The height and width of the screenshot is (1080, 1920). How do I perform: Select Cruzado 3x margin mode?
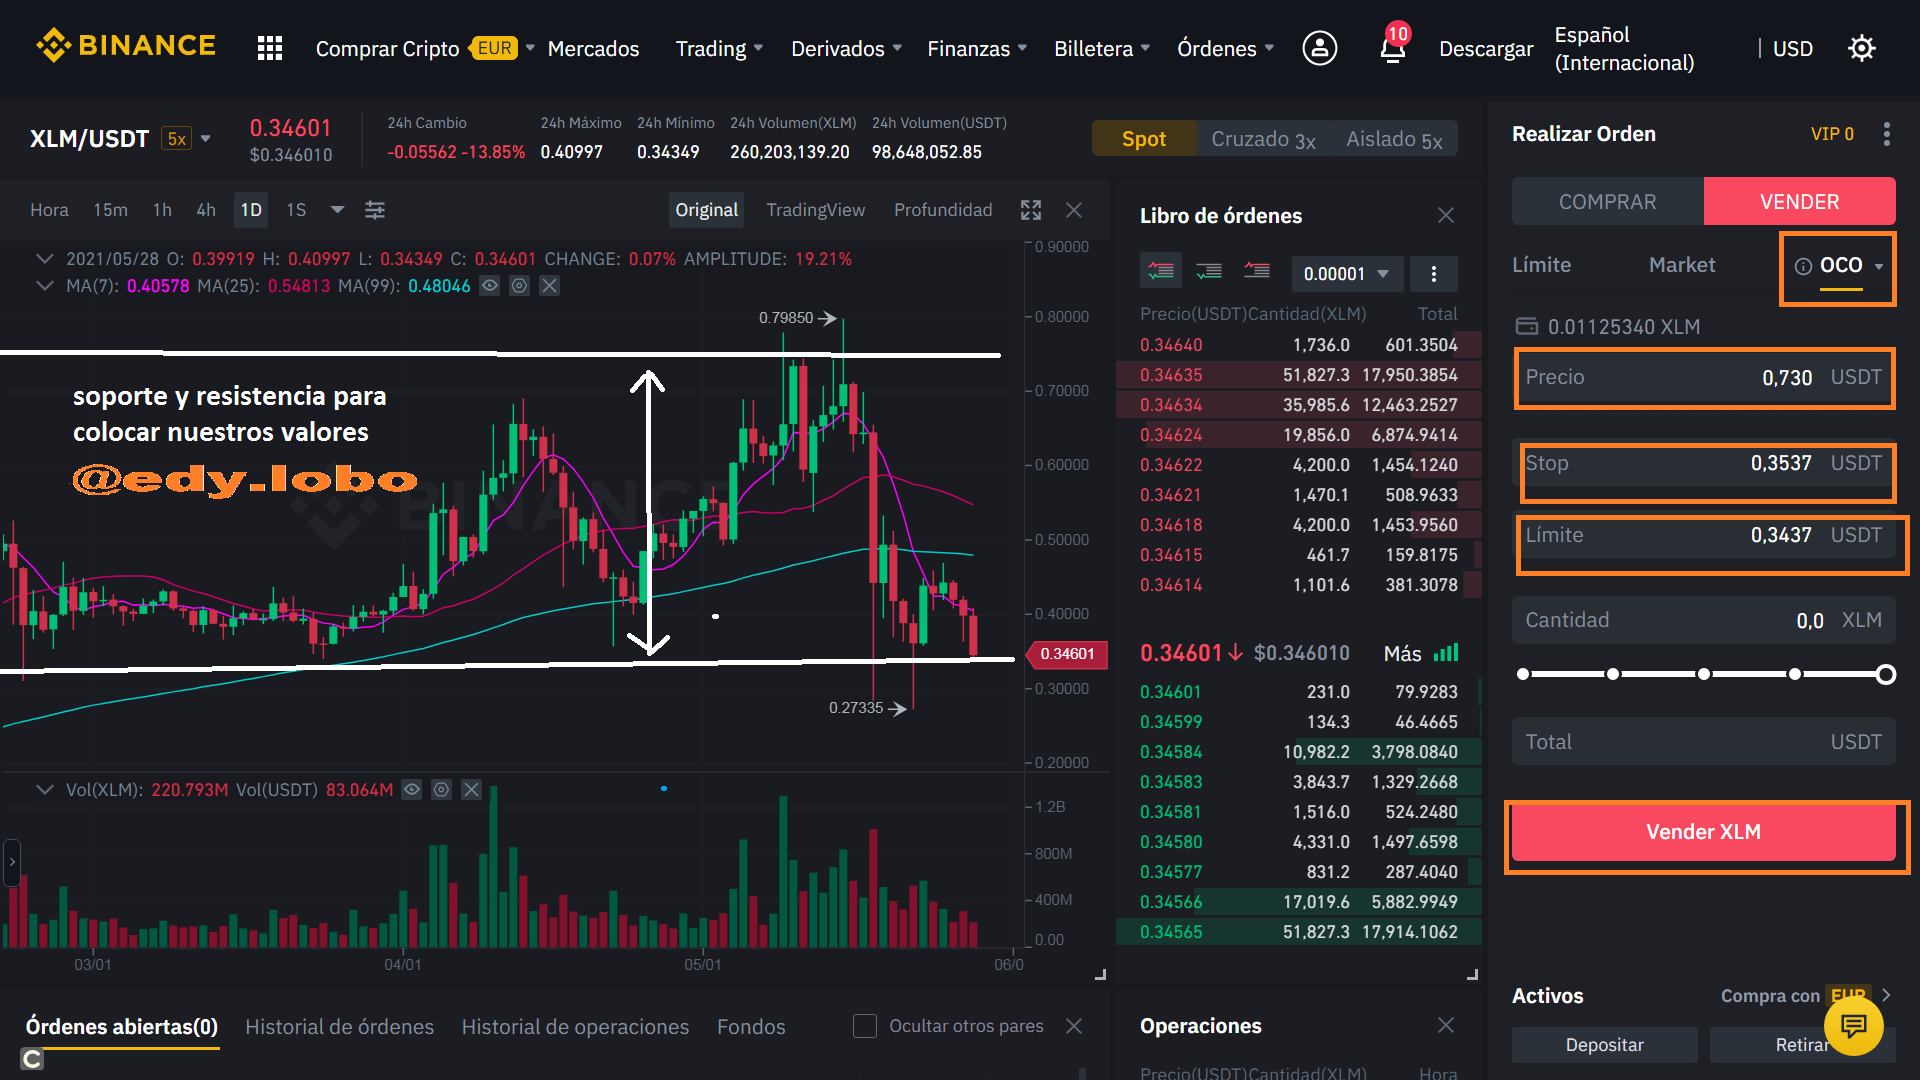coord(1263,139)
